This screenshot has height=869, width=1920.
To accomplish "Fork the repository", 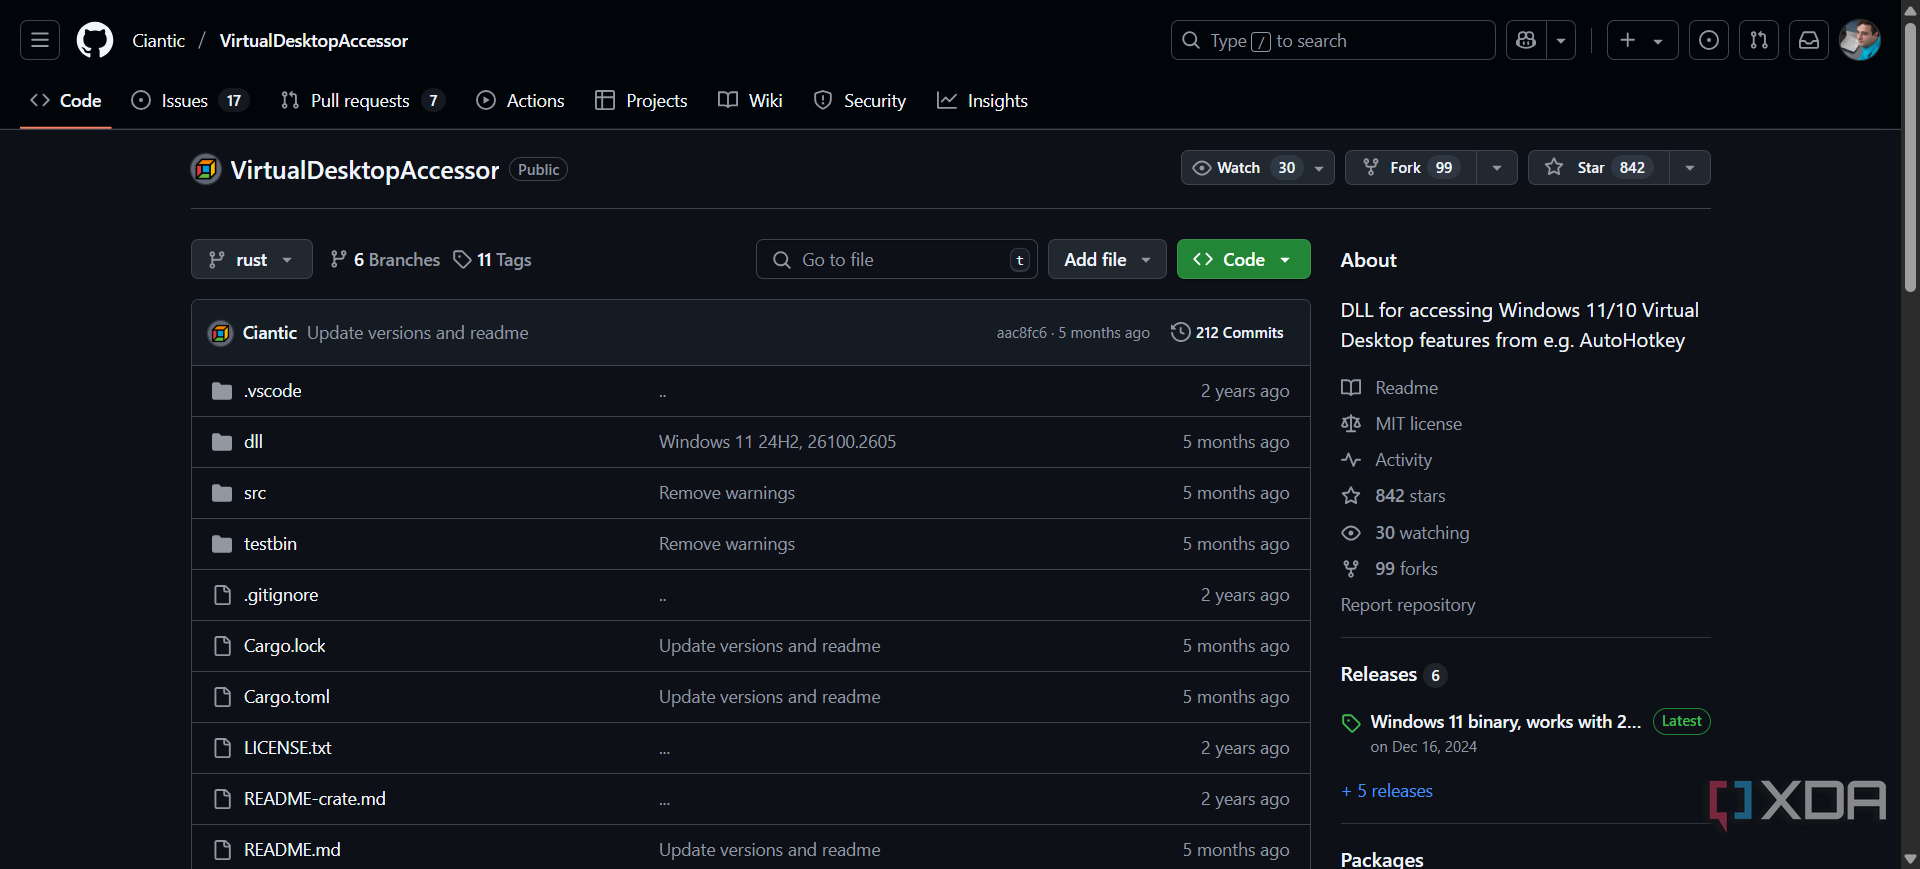I will tap(1410, 168).
